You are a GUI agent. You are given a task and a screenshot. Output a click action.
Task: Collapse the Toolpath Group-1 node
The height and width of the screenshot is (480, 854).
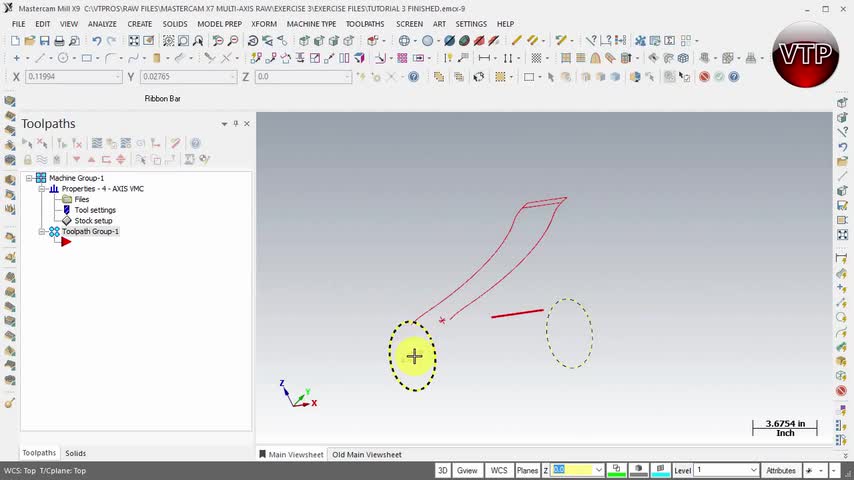pyautogui.click(x=42, y=232)
